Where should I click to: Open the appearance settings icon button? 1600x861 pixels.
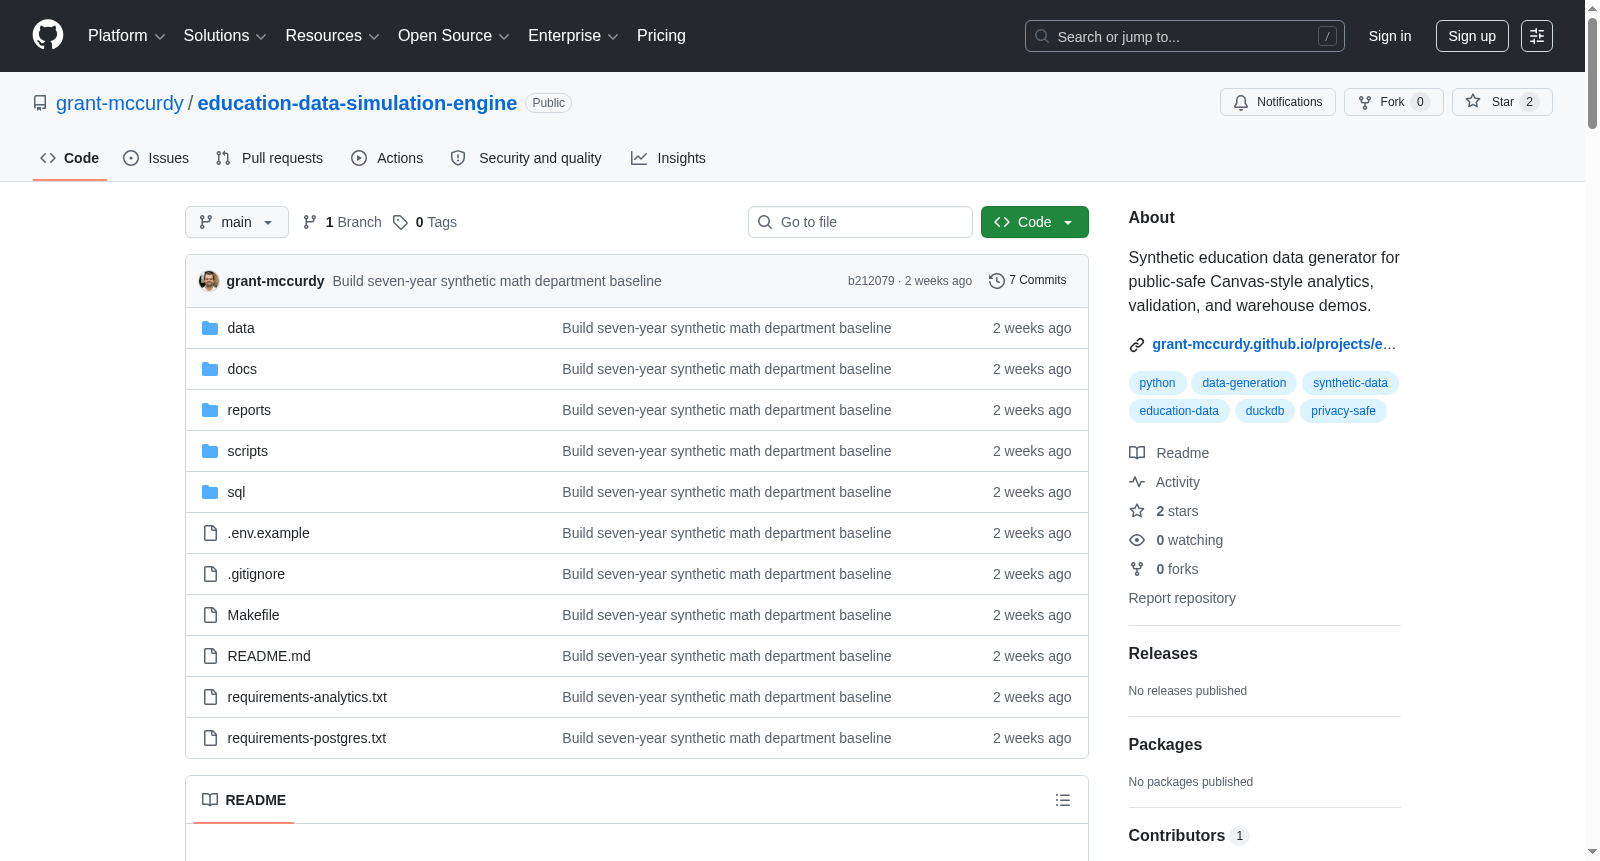click(1537, 36)
